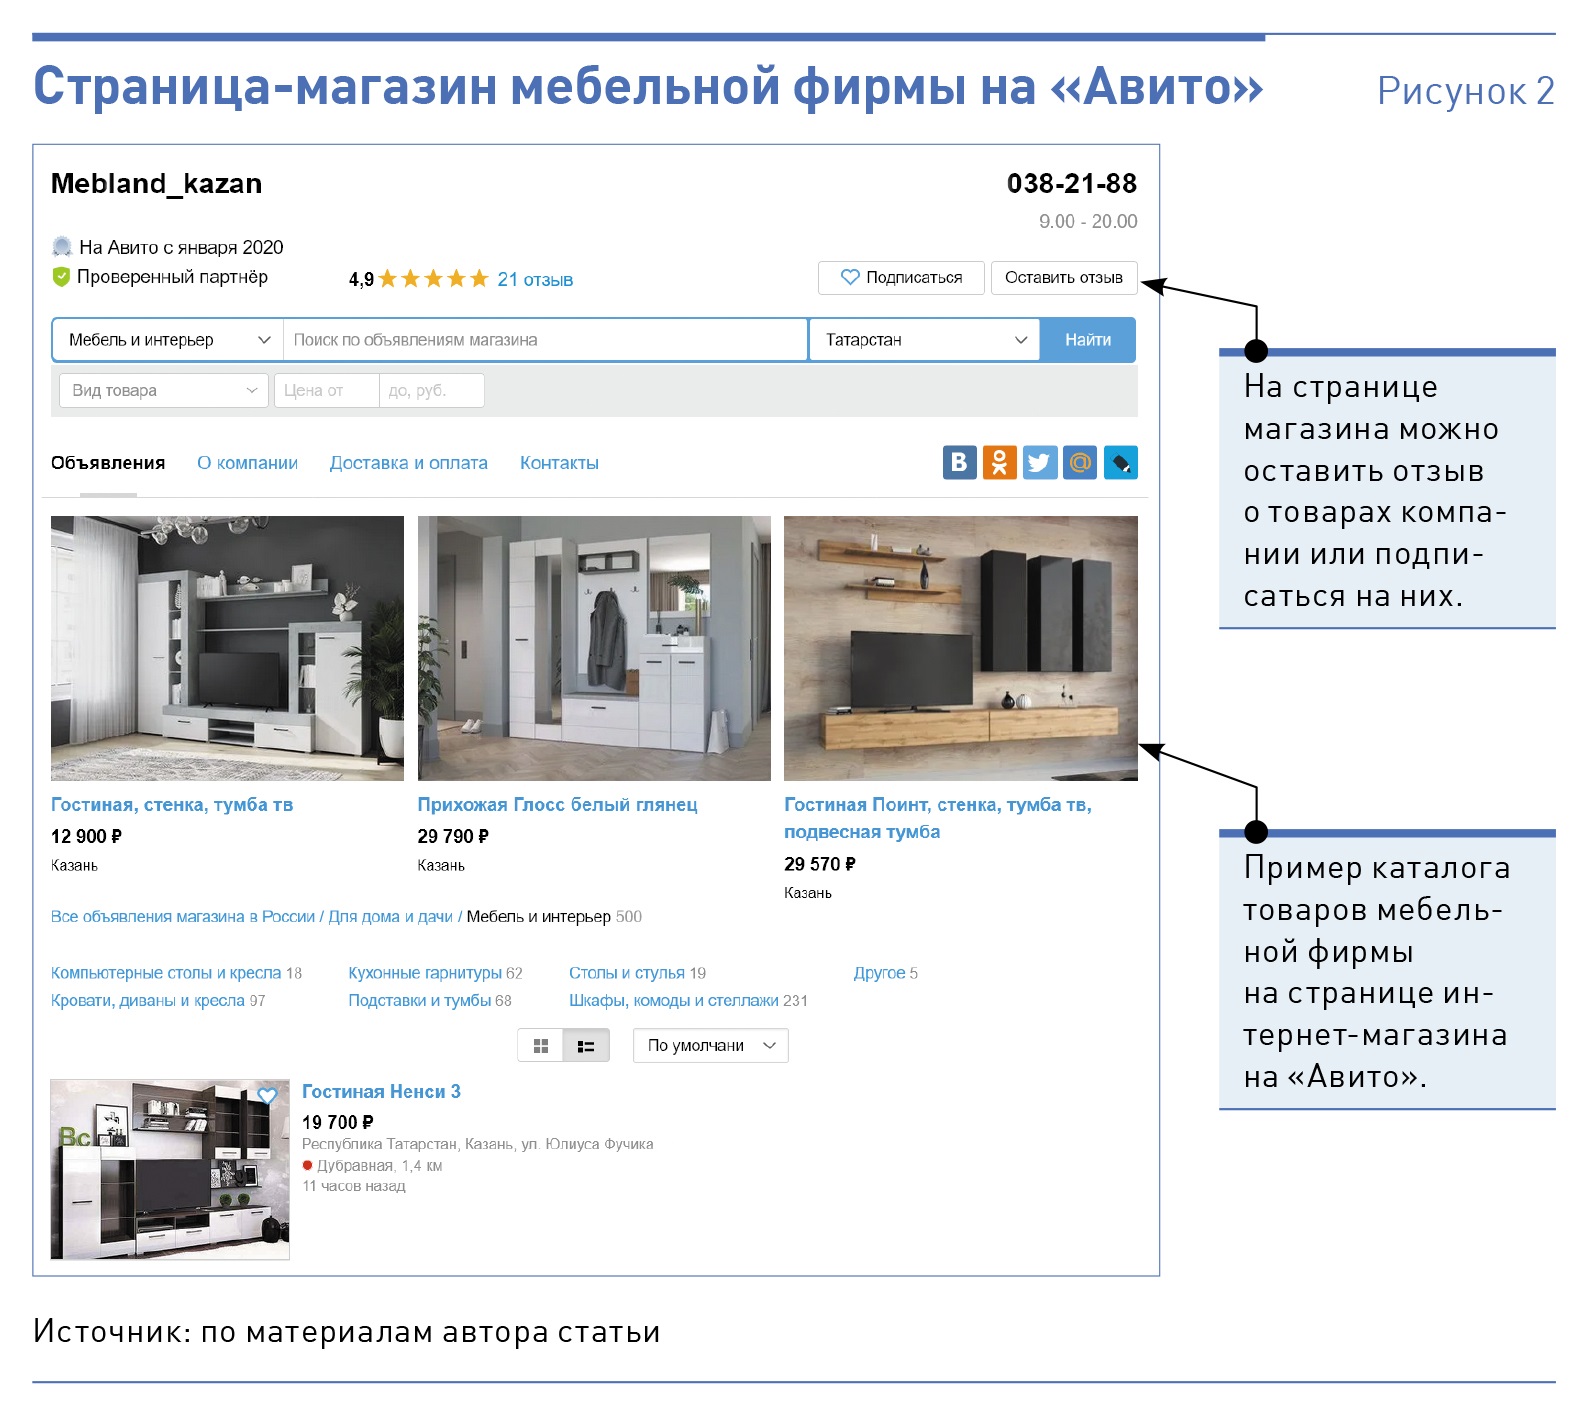Viewport: 1580px width, 1413px height.
Task: Focus the store listings search field
Action: tap(545, 340)
